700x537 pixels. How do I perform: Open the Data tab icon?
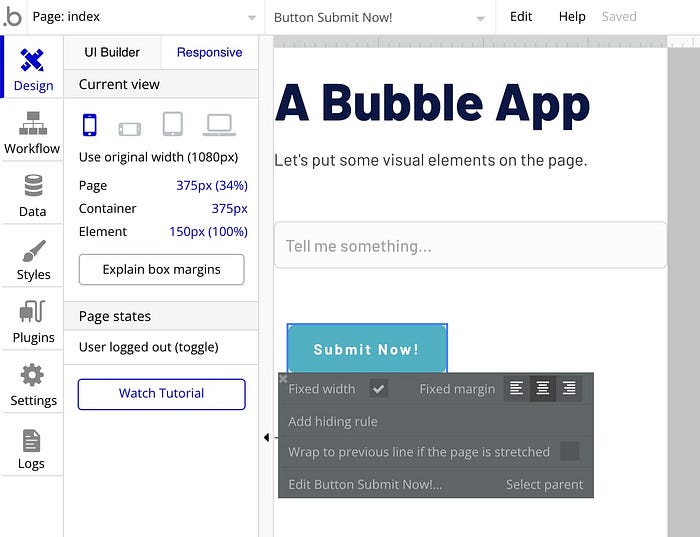click(x=33, y=186)
